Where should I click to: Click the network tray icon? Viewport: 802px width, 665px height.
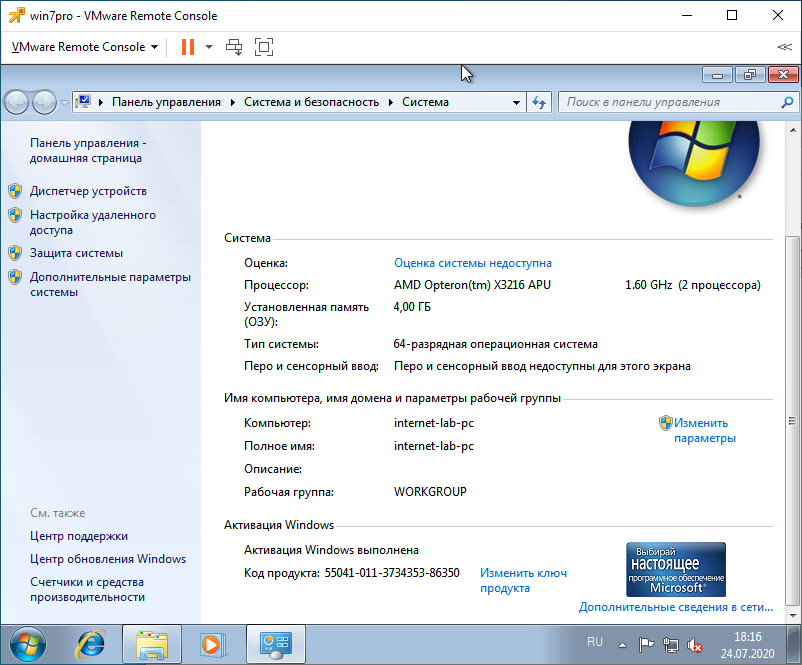pos(671,645)
